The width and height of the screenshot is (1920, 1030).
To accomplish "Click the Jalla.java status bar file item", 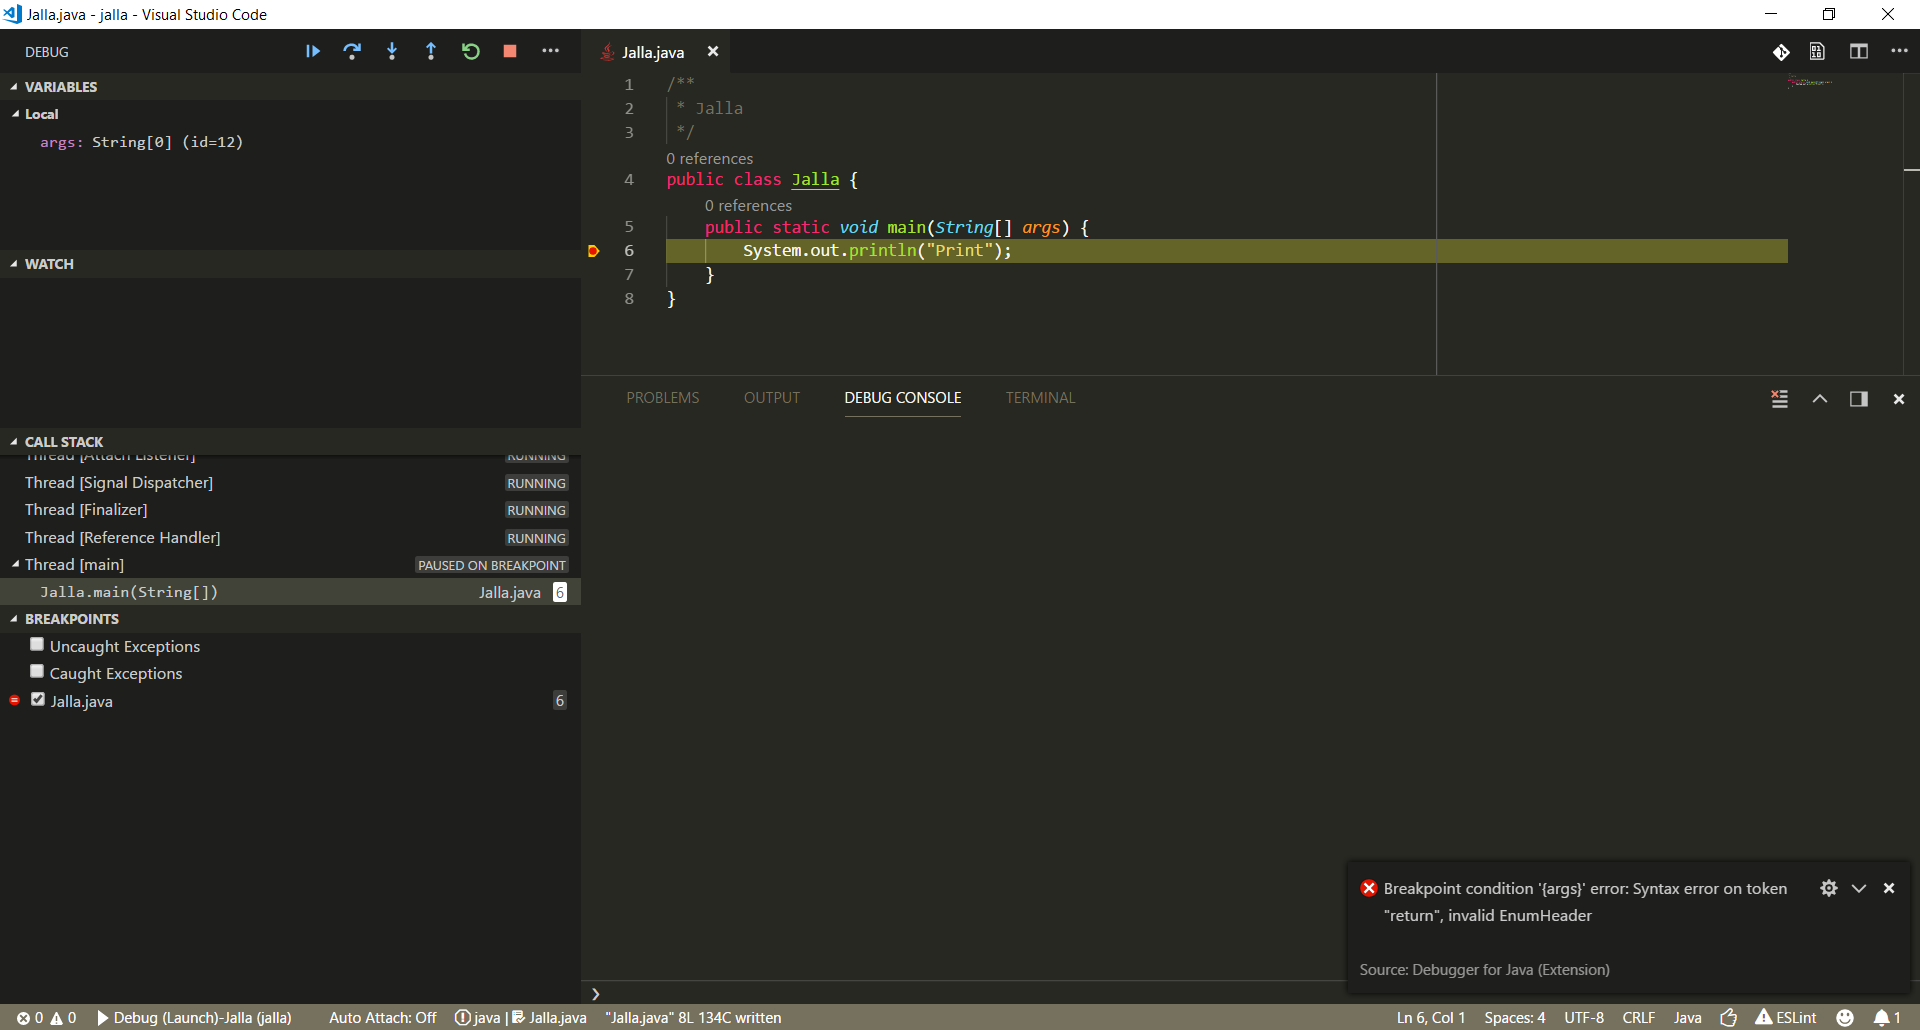I will coord(549,1017).
